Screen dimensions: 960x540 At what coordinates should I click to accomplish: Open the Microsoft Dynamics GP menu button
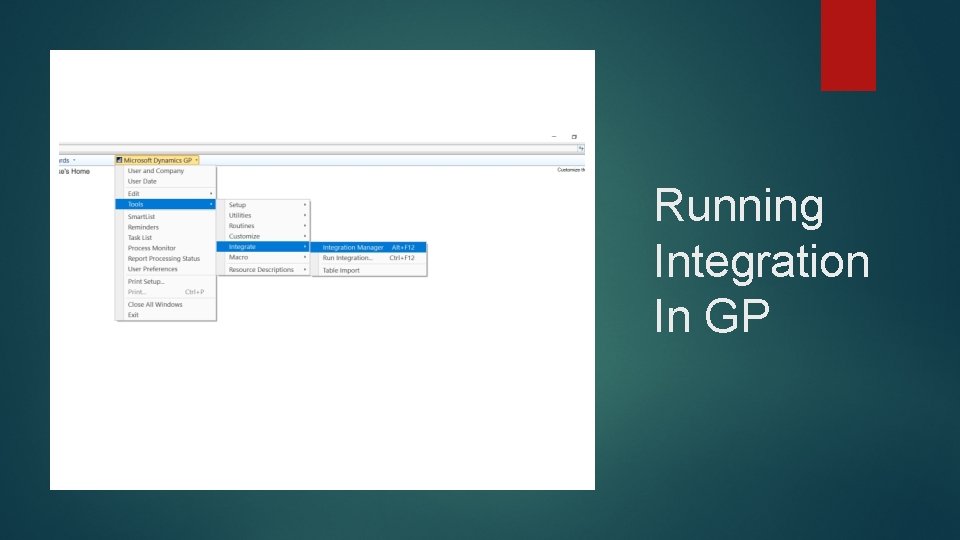click(x=157, y=160)
